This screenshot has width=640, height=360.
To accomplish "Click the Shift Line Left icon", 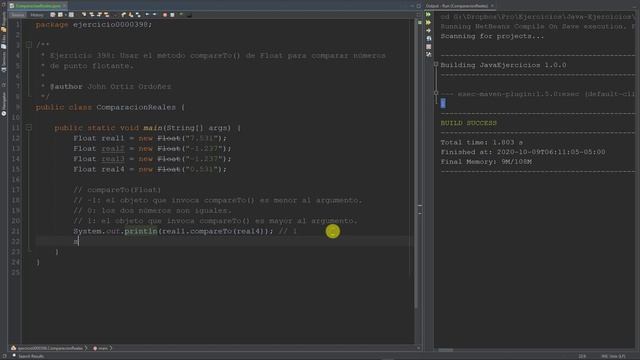I will point(147,15).
